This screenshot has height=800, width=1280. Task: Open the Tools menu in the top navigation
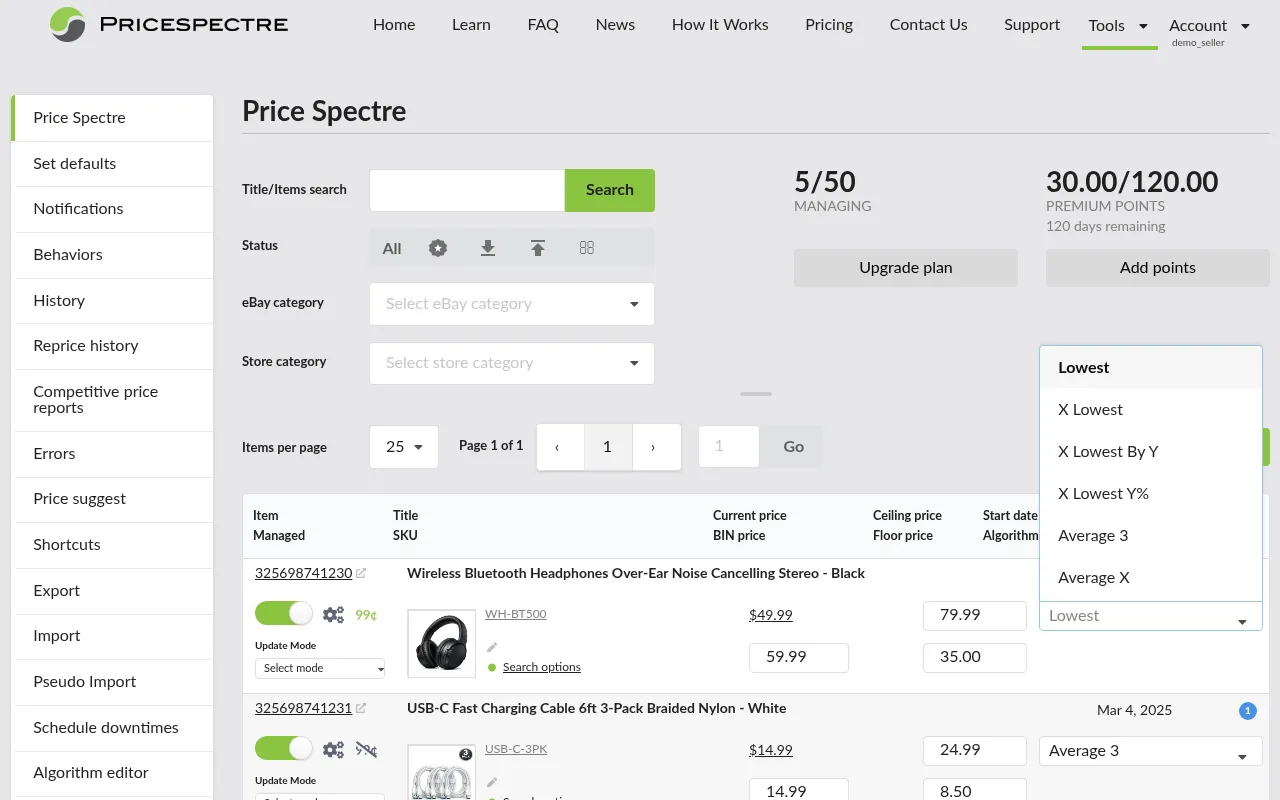coord(1113,25)
